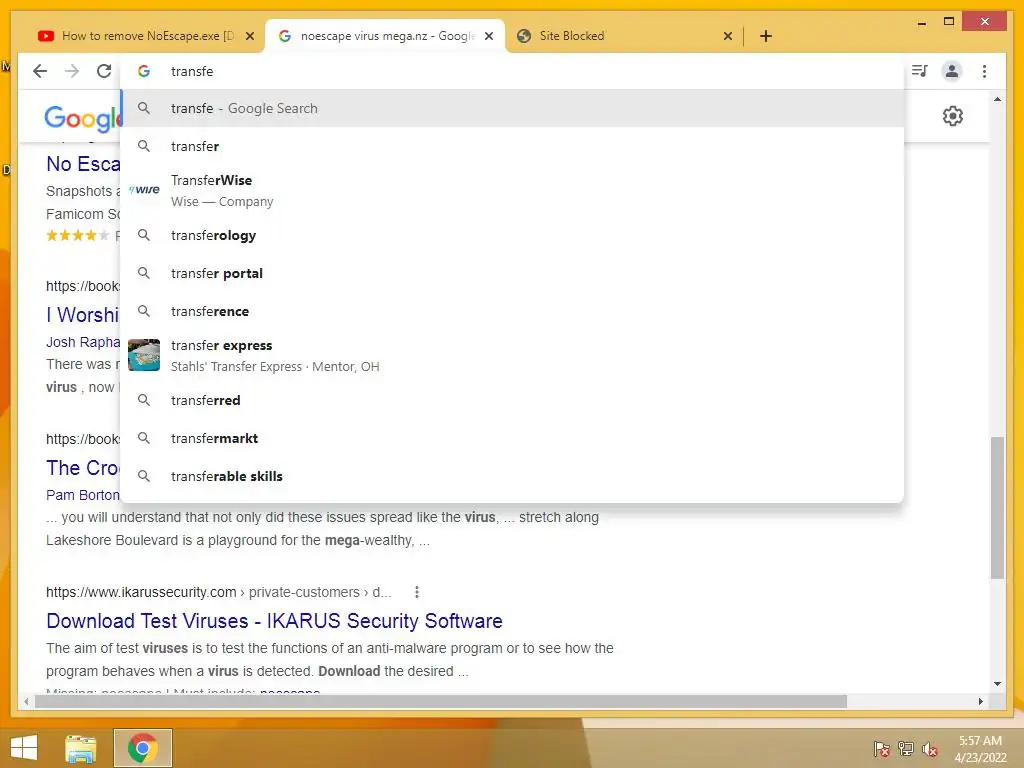The height and width of the screenshot is (768, 1024).
Task: Minimize the Chrome window
Action: tap(922, 22)
